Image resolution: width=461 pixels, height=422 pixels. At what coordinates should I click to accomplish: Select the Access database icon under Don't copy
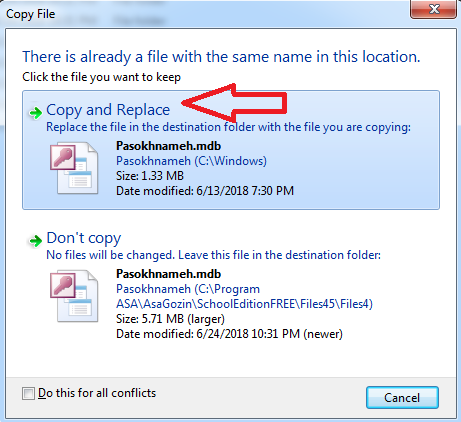point(74,296)
